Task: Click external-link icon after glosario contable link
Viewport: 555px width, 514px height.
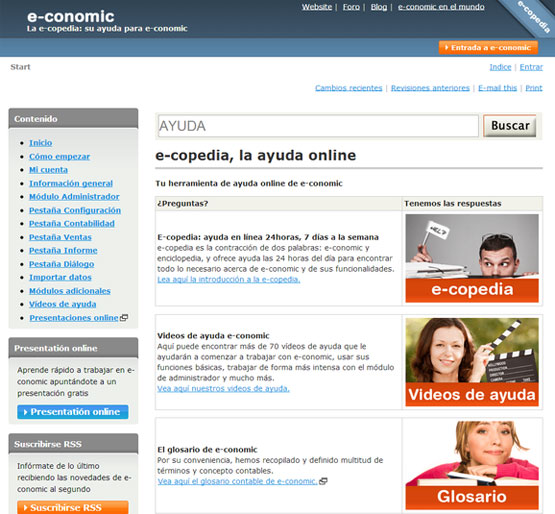Action: [x=323, y=481]
